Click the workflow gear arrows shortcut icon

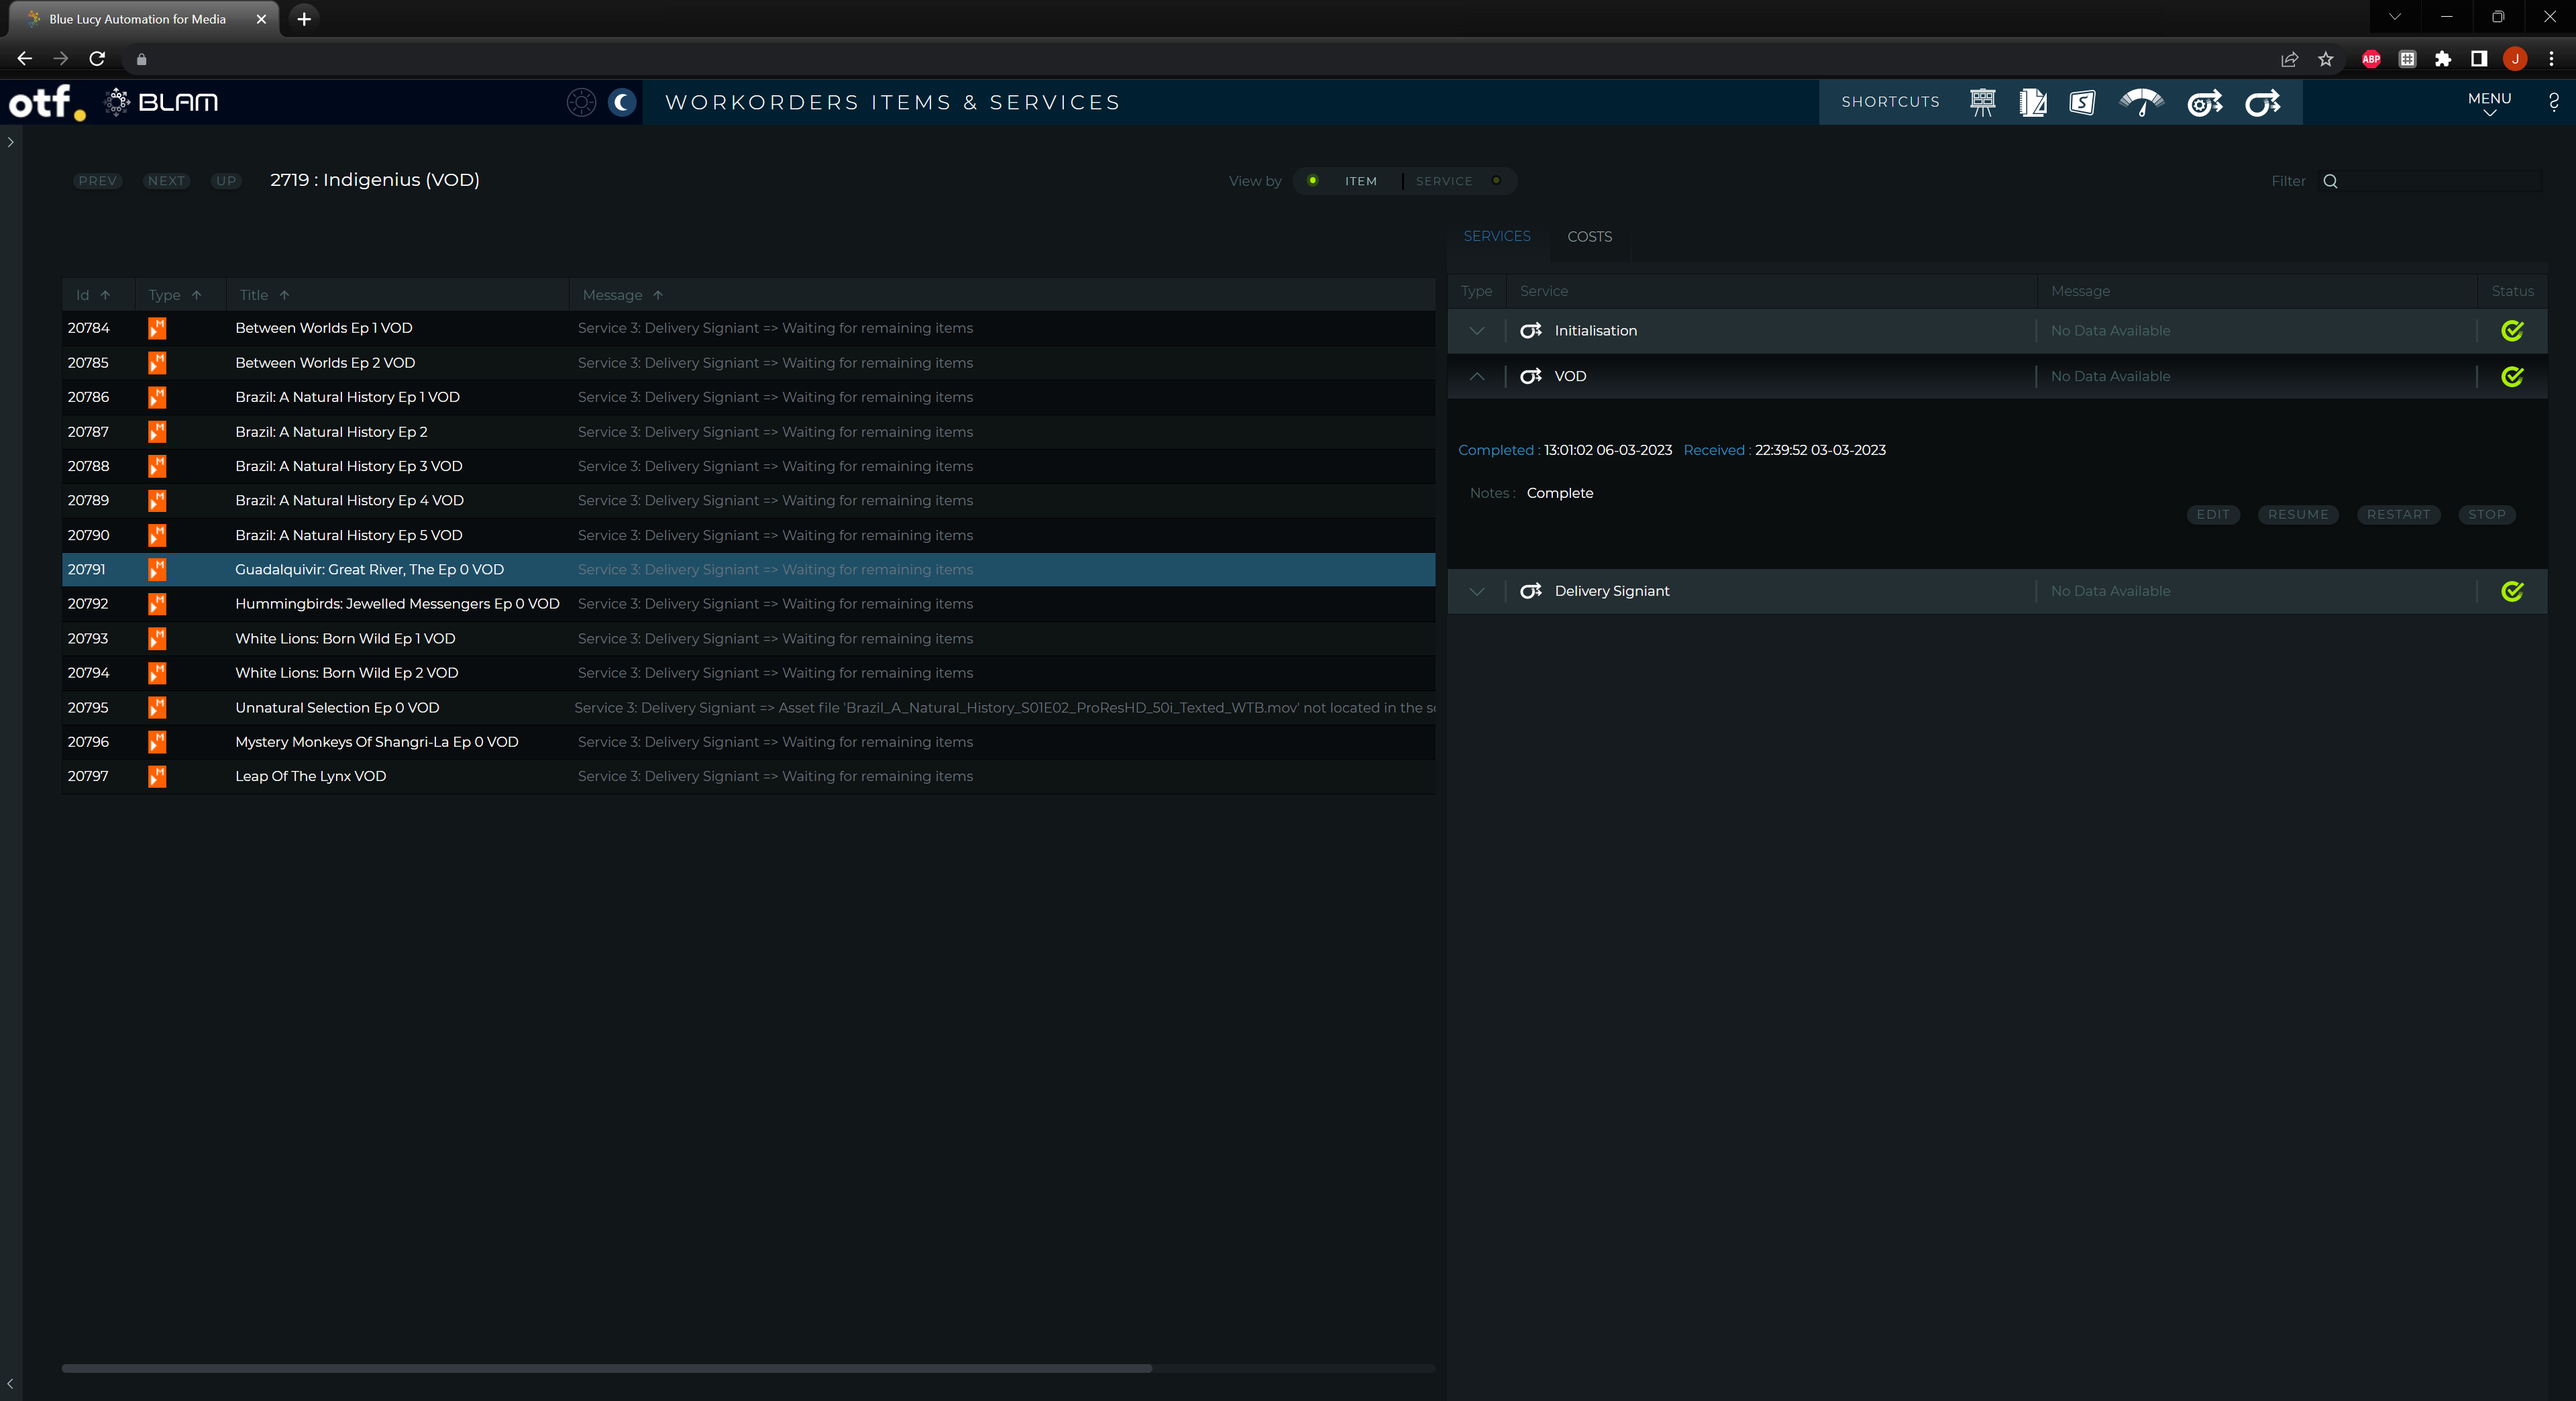coord(2204,102)
